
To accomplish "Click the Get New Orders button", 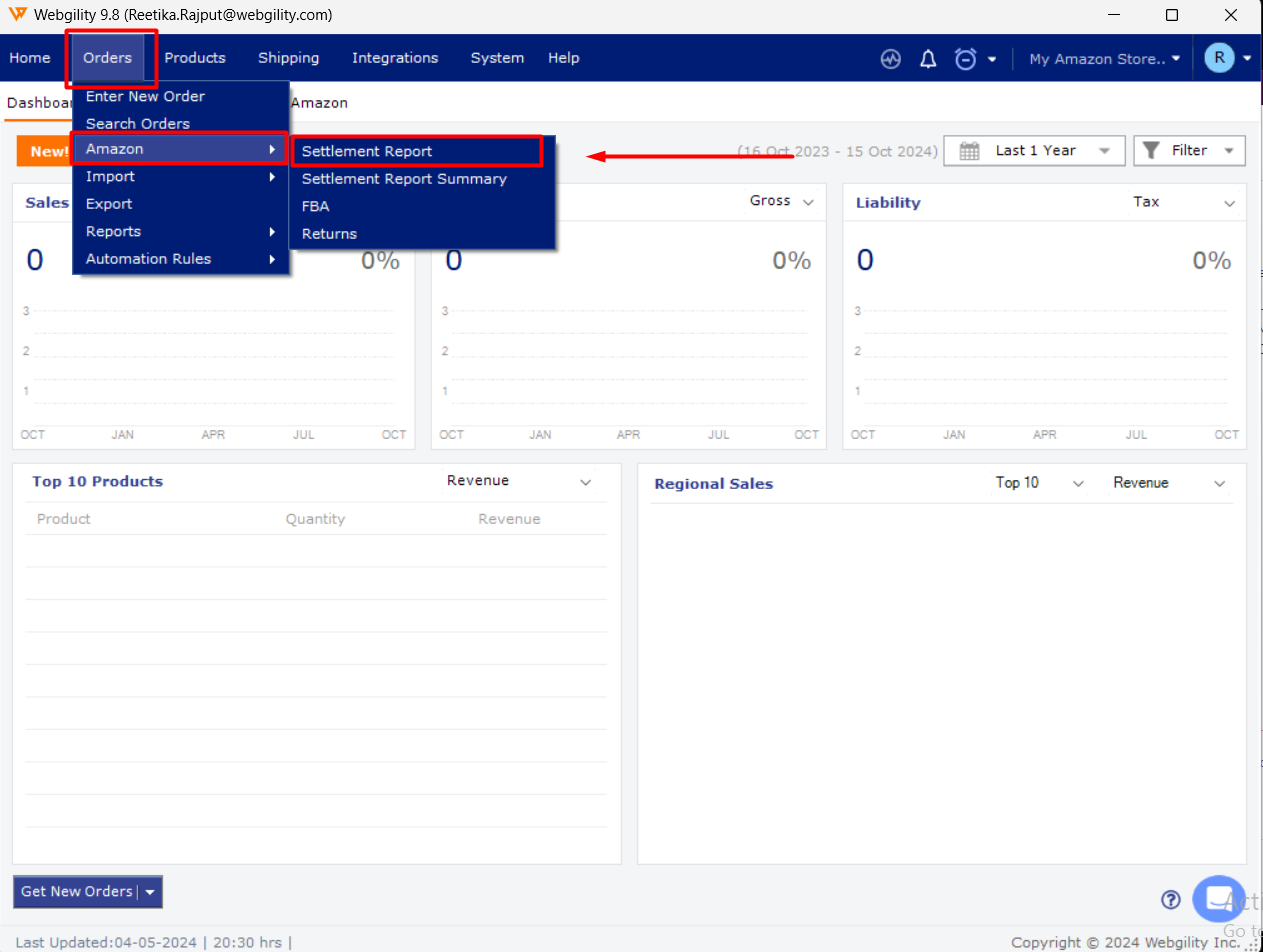I will [x=77, y=892].
